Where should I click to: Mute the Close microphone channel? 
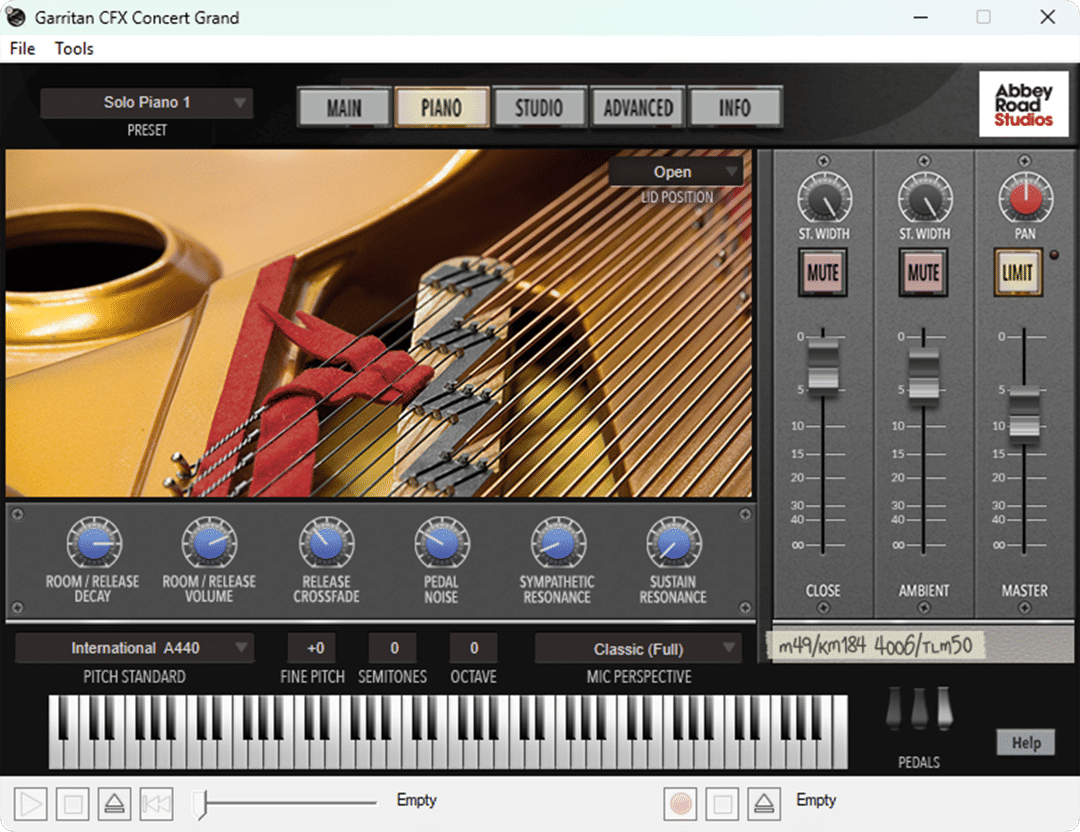pyautogui.click(x=823, y=273)
